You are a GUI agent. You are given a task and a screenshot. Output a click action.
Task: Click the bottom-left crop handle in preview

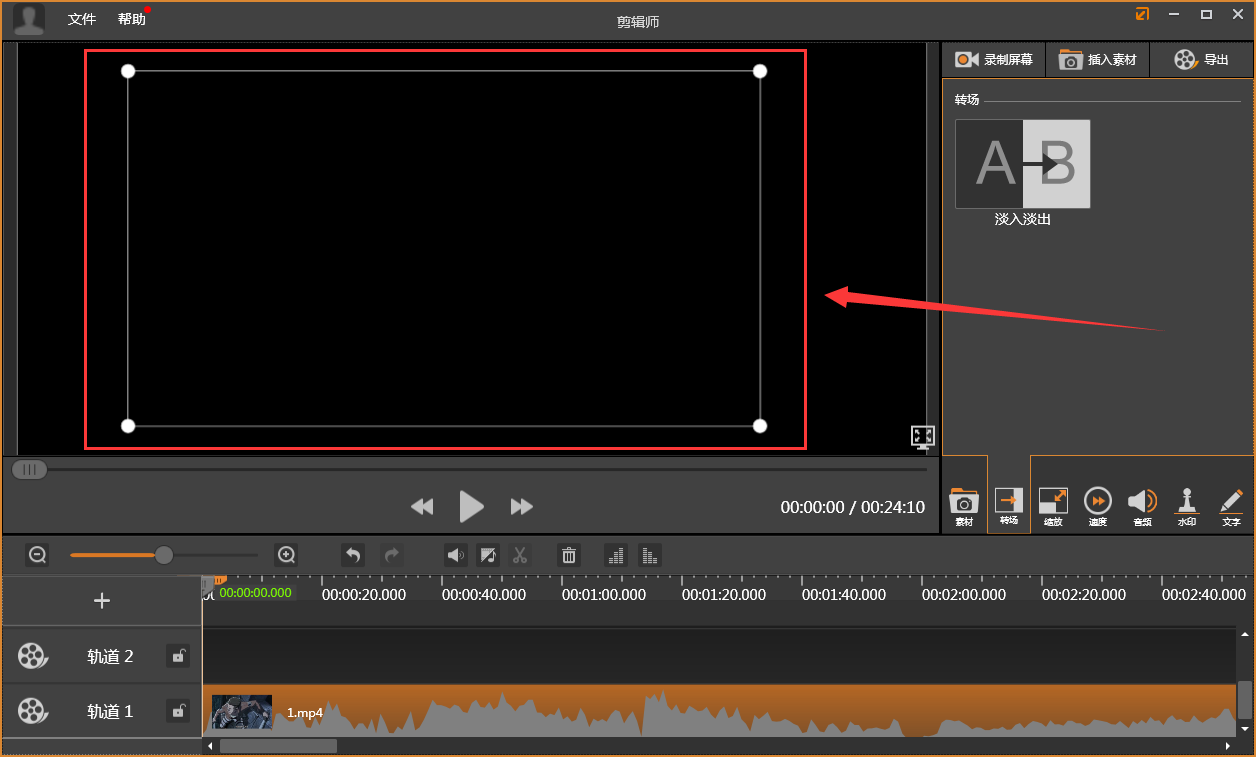128,426
